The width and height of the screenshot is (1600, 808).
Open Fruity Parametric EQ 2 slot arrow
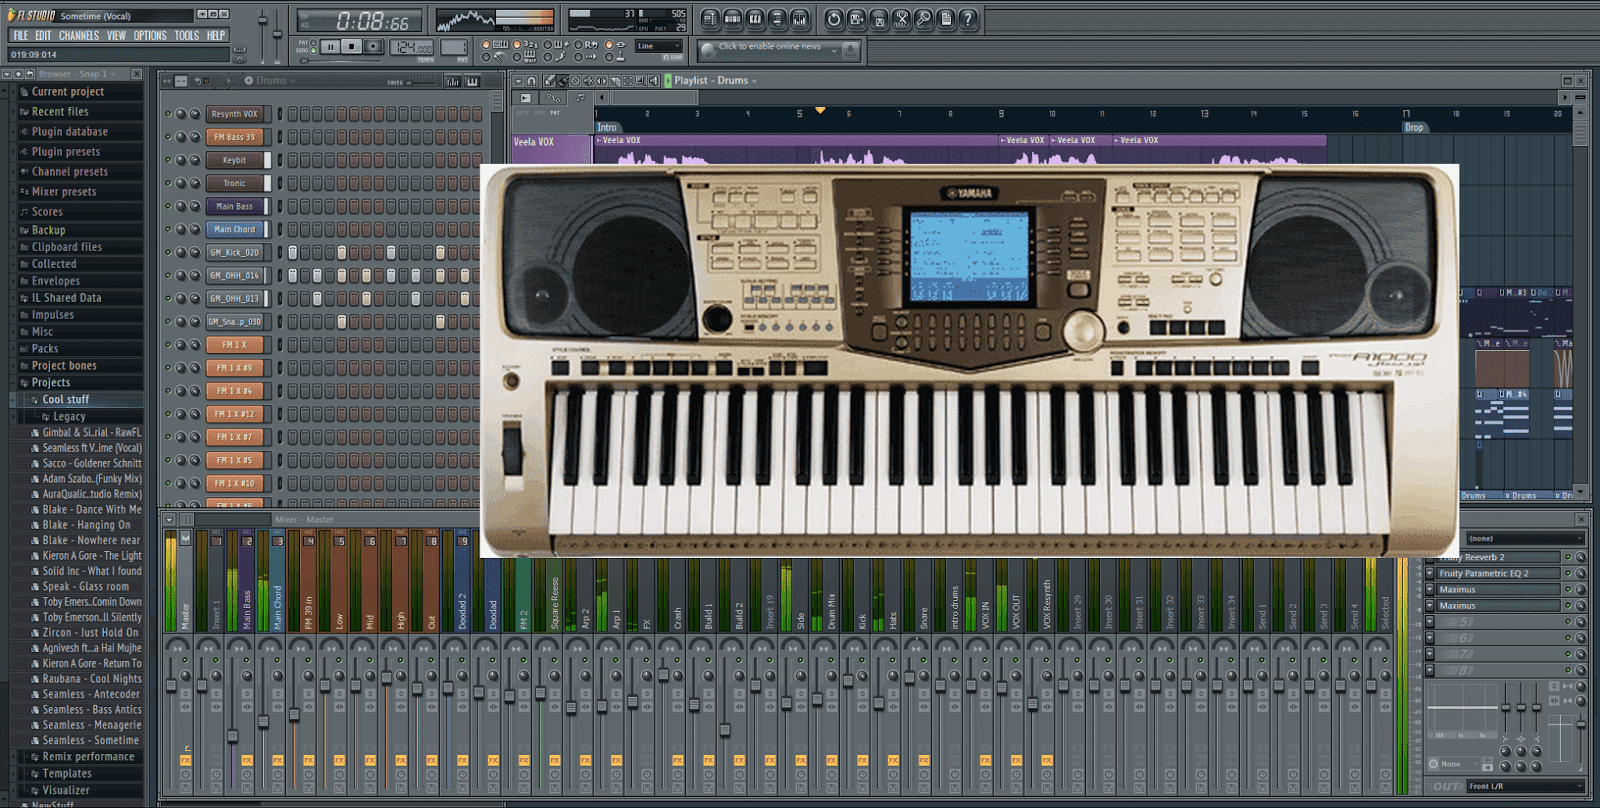[1430, 573]
